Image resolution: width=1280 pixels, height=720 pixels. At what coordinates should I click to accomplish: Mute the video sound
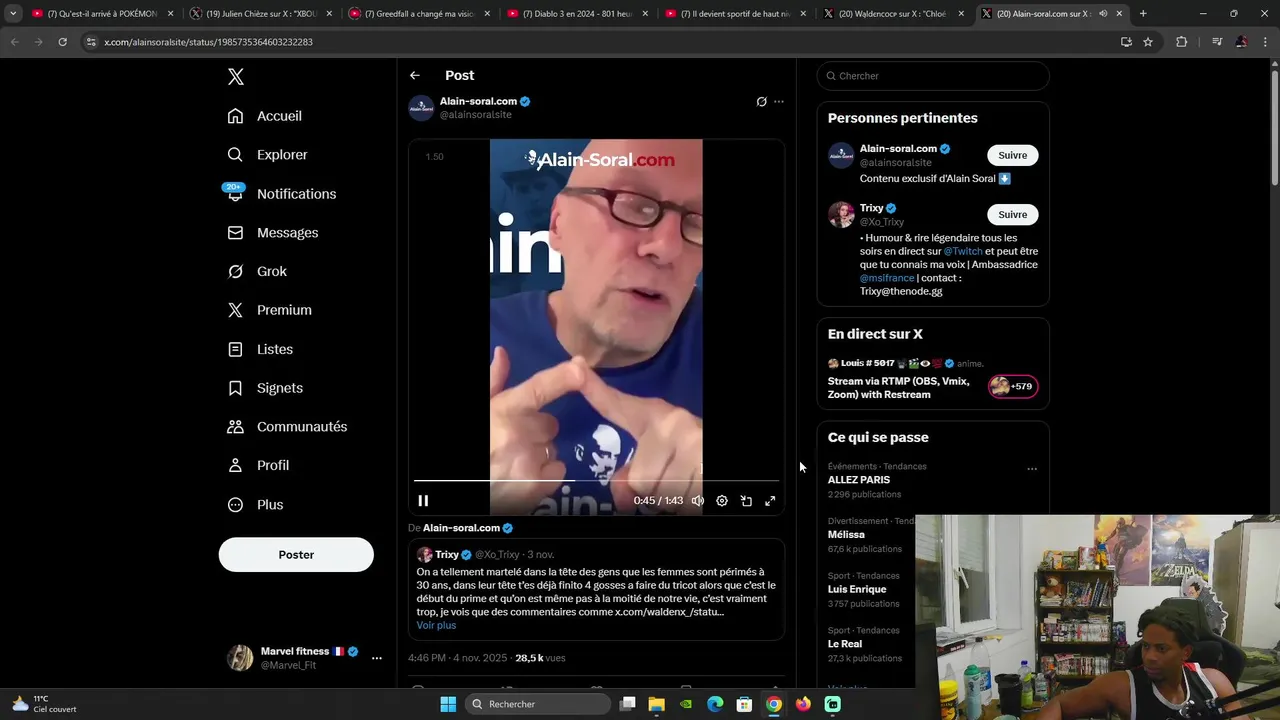(698, 501)
